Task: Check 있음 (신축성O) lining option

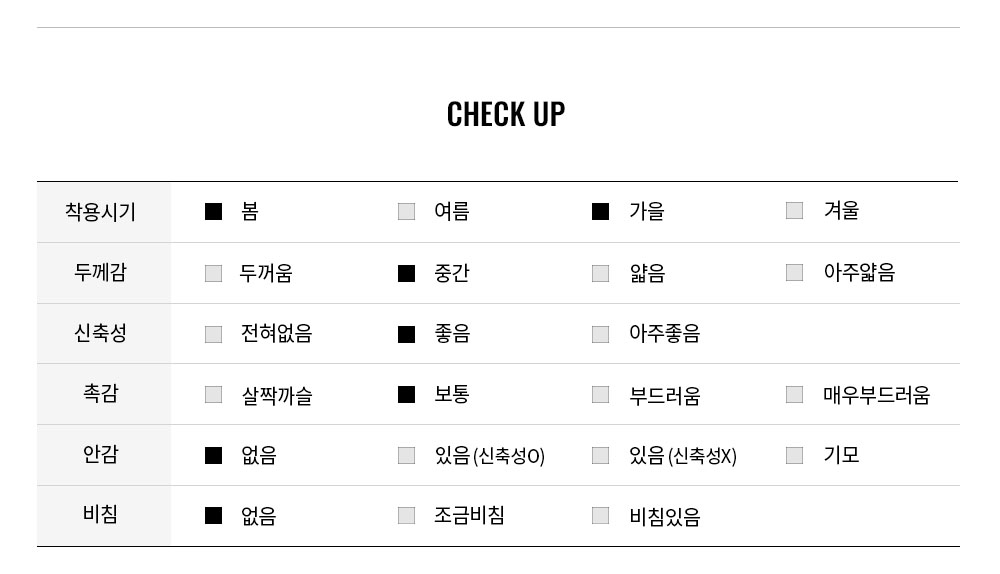Action: point(406,455)
